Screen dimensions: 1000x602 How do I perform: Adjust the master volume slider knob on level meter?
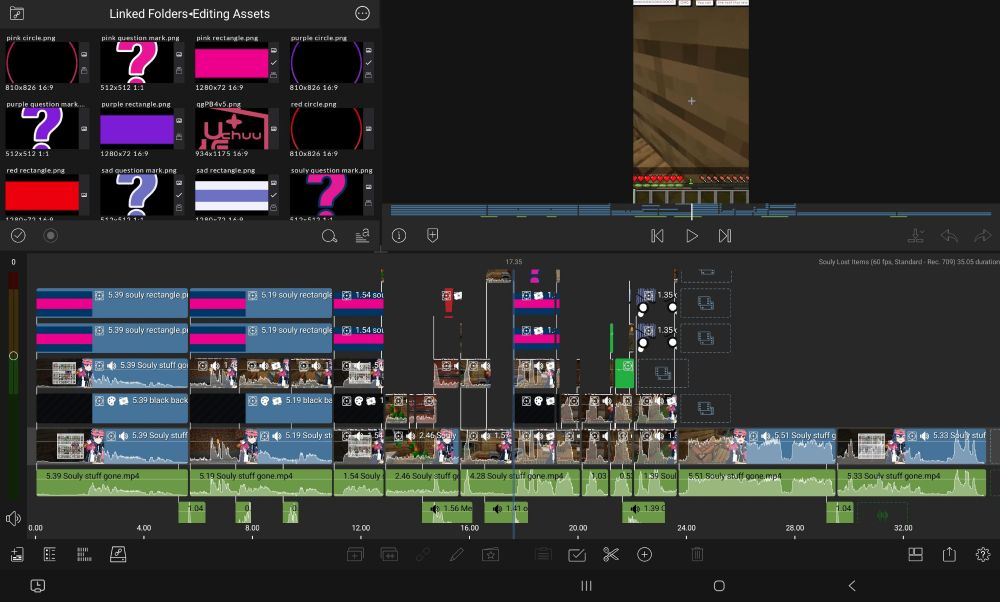coord(13,356)
